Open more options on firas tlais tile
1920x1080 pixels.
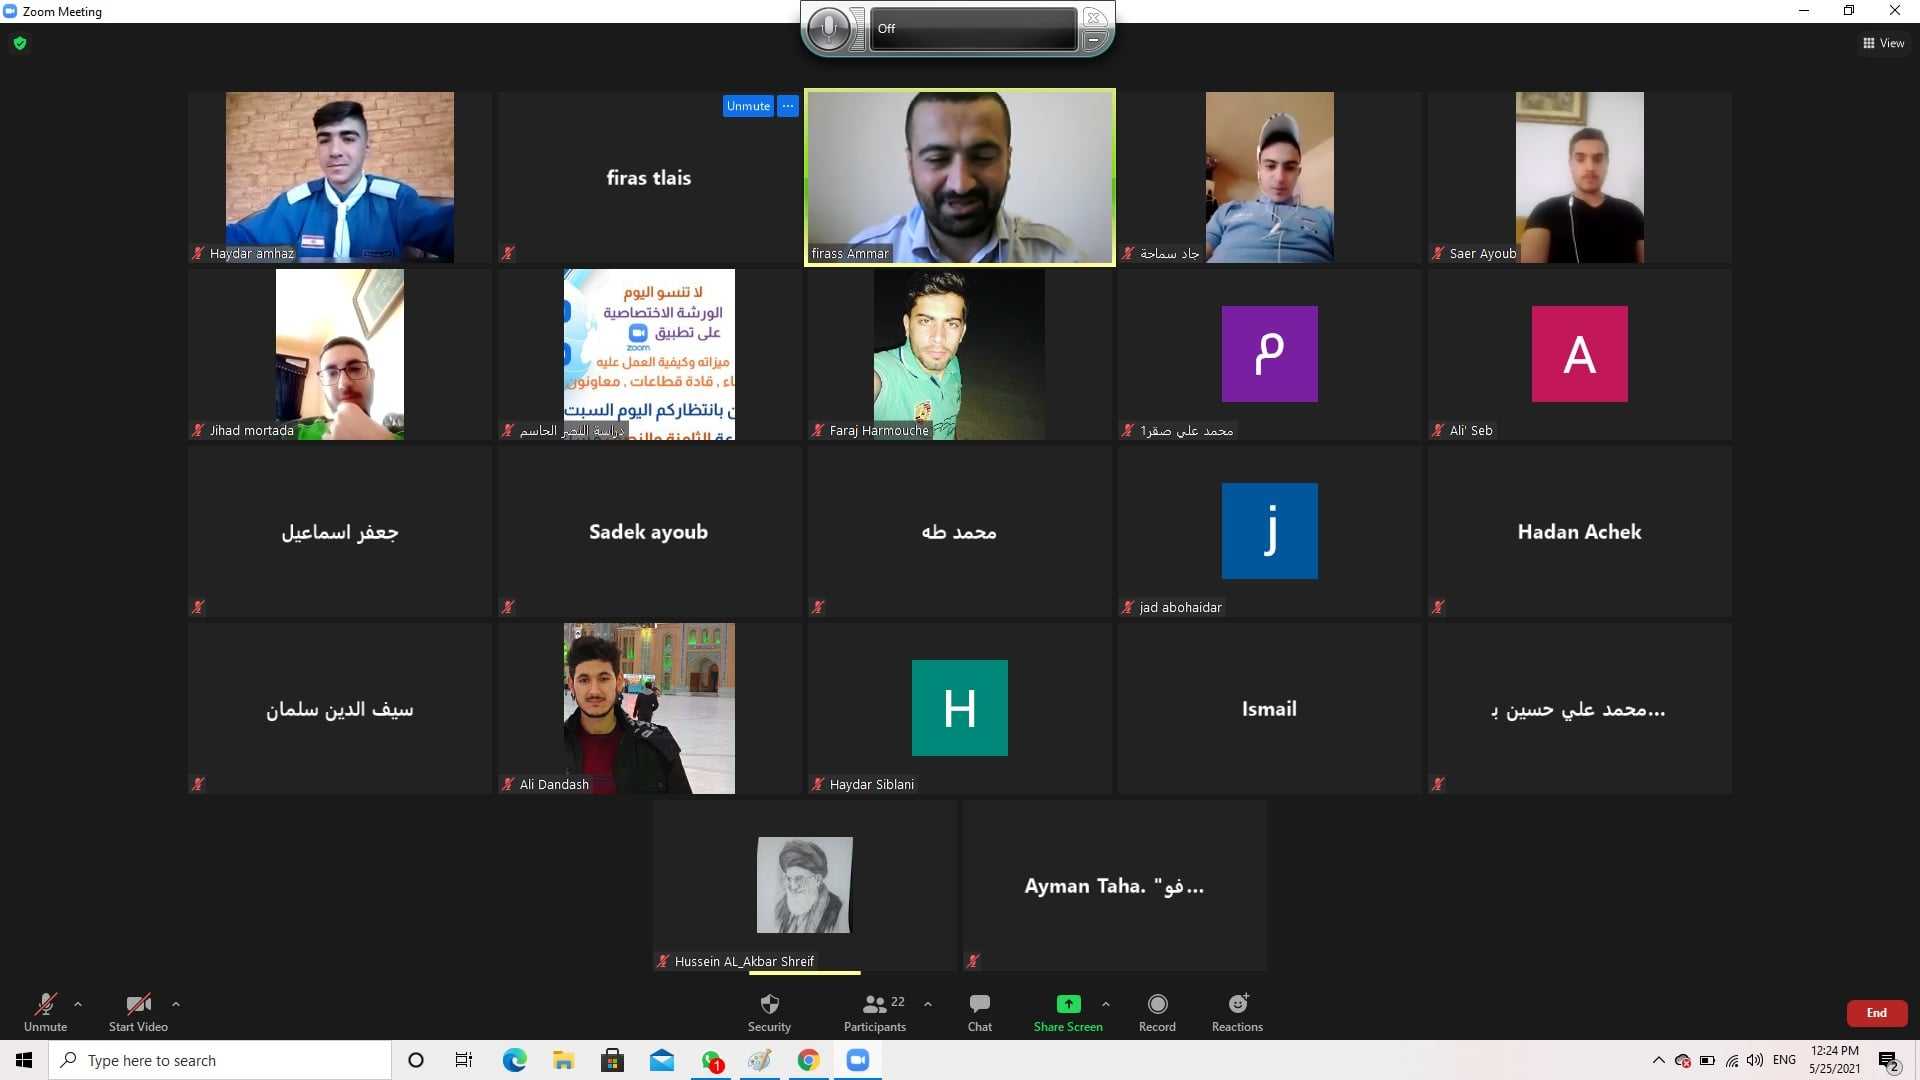788,106
